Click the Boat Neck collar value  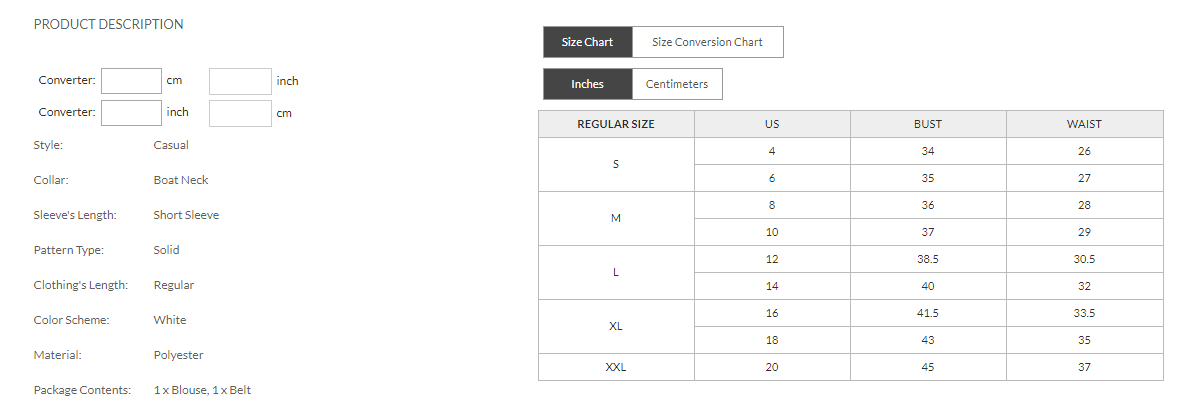[181, 180]
